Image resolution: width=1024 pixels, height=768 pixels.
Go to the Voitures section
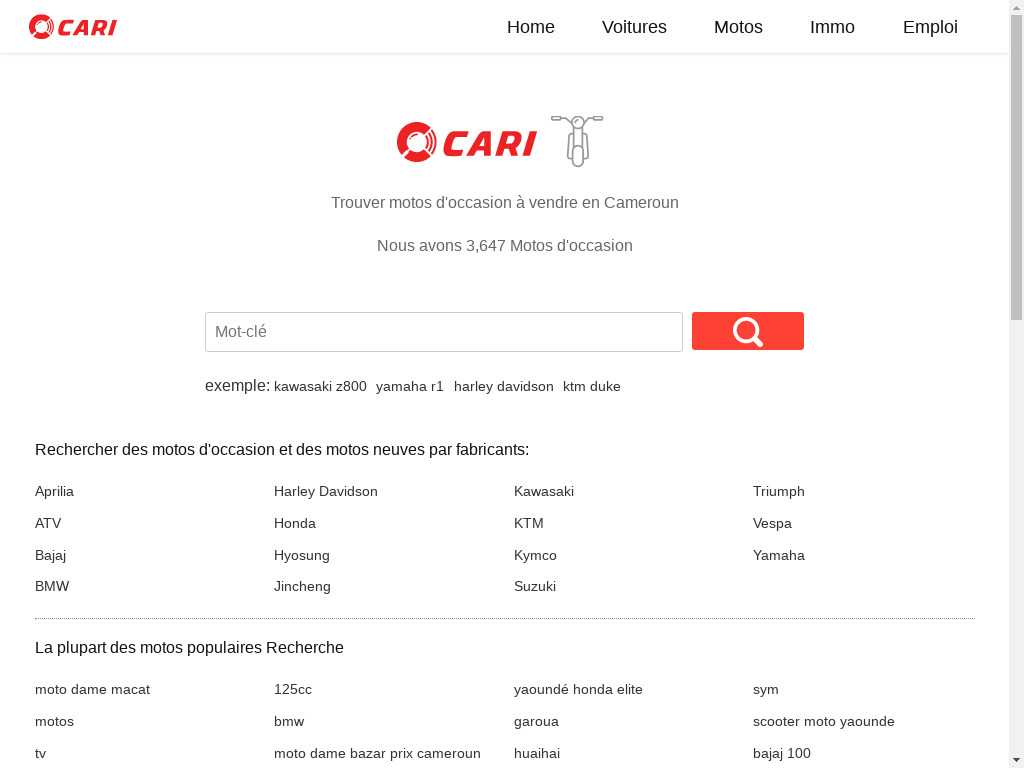coord(634,27)
